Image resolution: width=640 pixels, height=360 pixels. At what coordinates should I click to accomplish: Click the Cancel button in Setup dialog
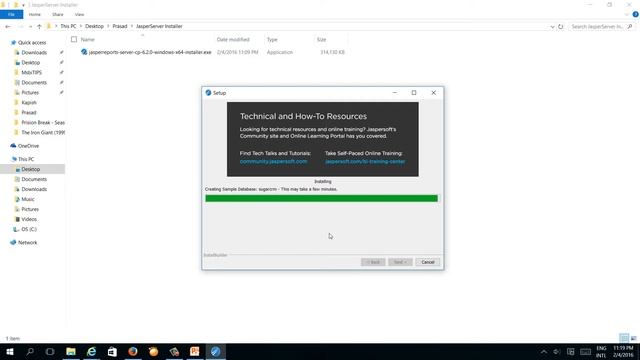click(427, 262)
